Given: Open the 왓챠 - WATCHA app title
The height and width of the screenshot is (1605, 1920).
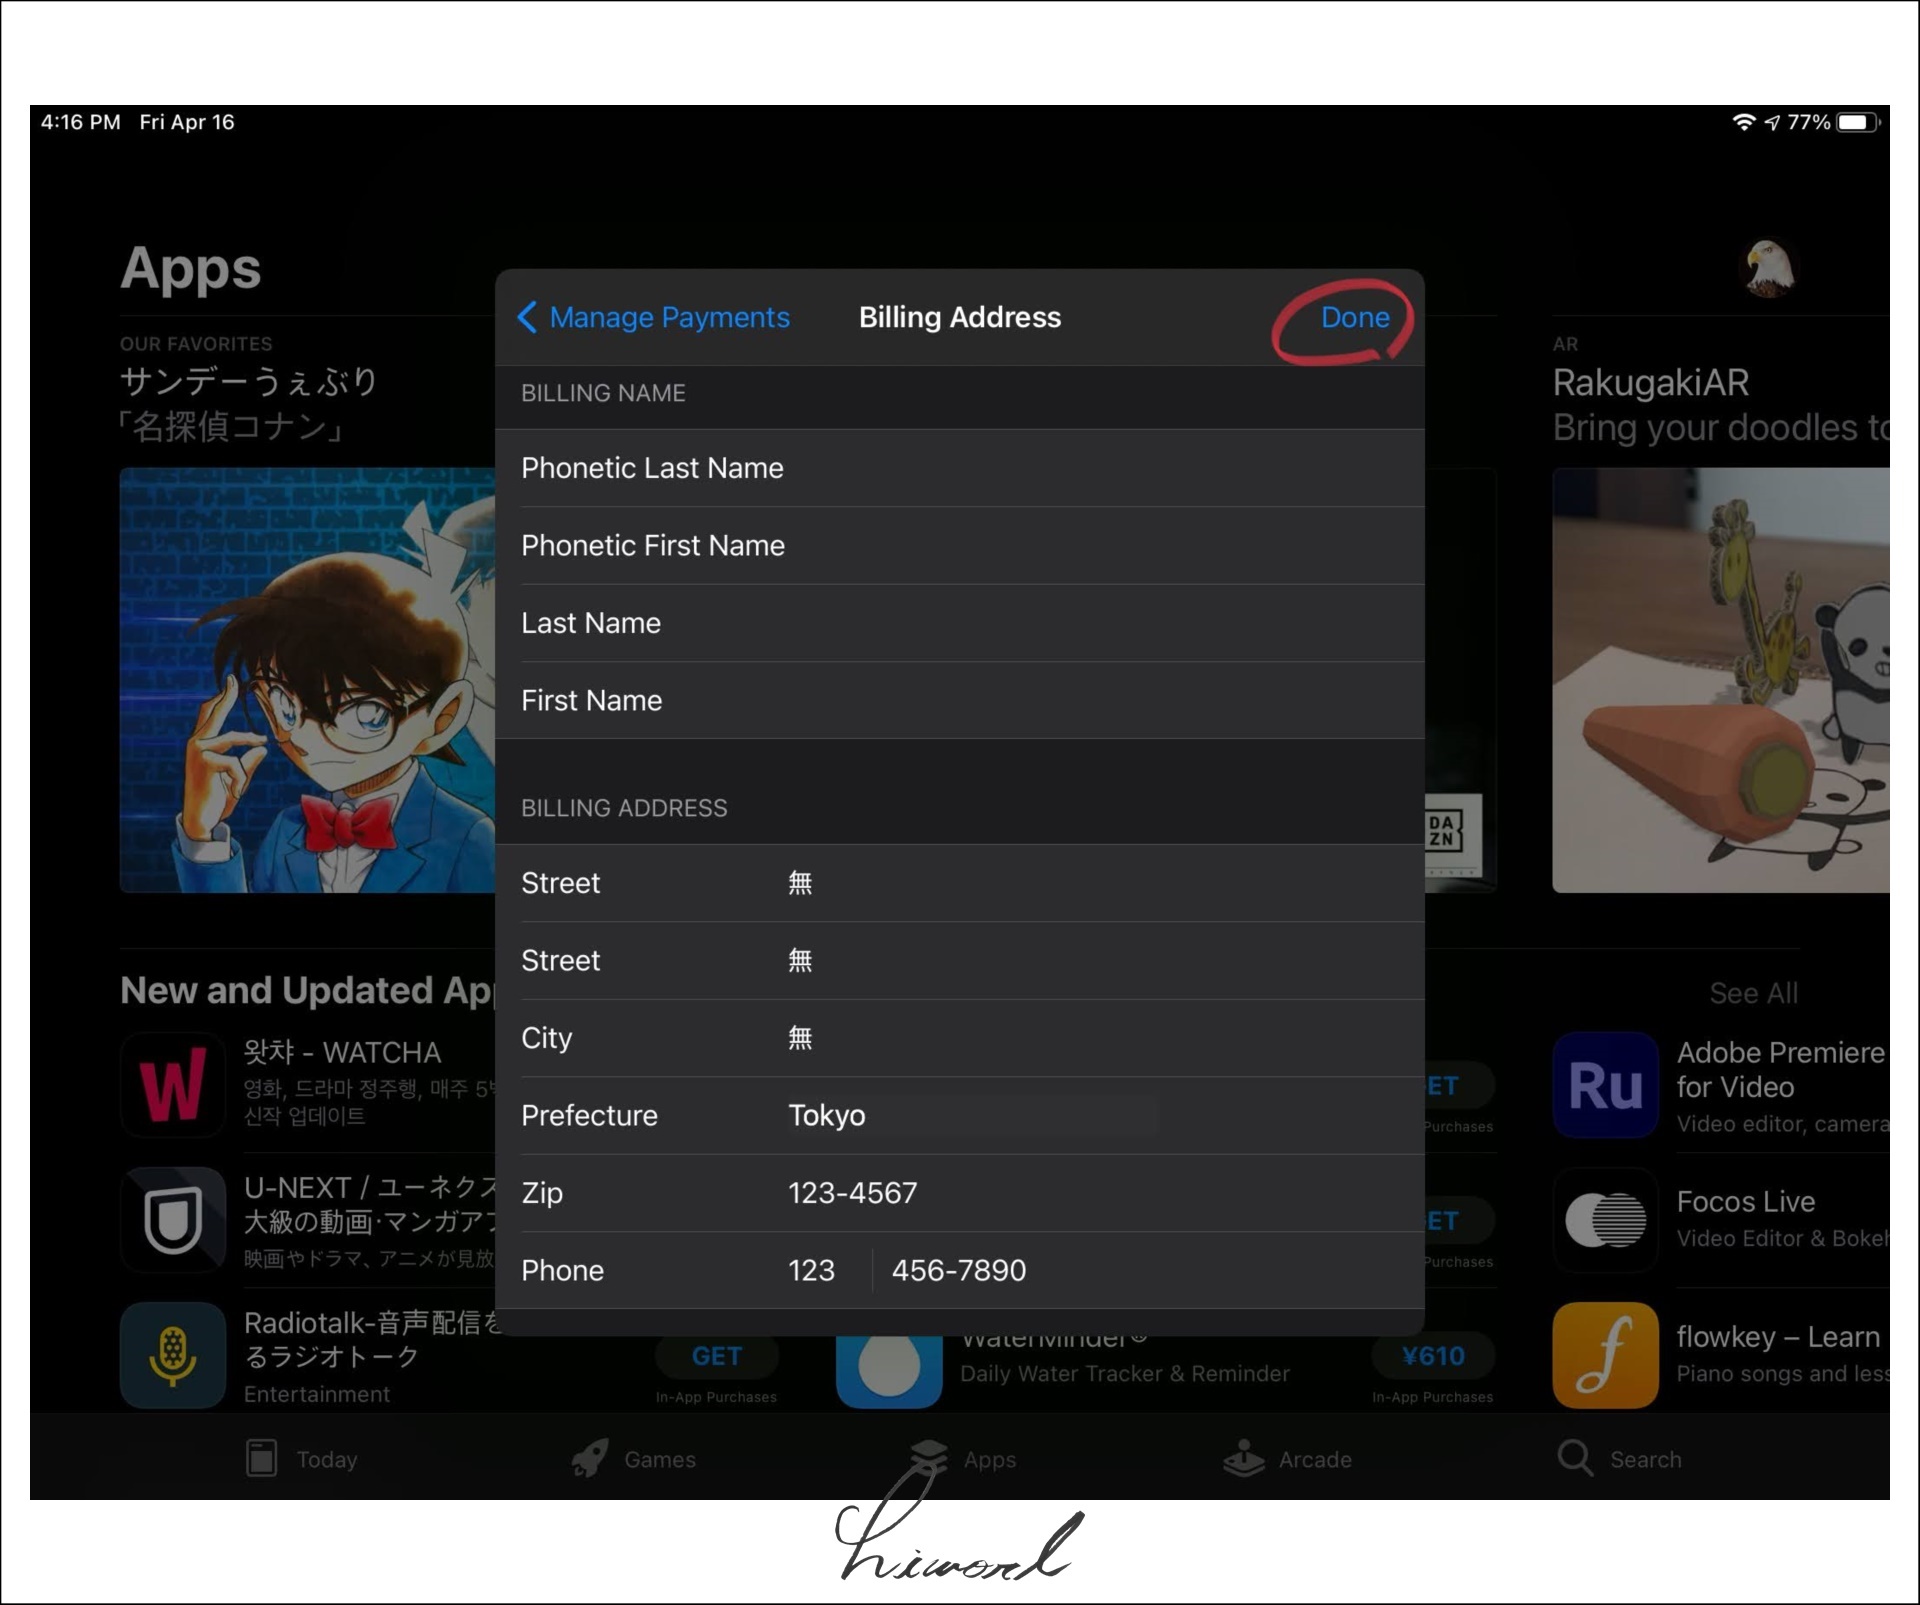Looking at the screenshot, I should (x=342, y=1052).
